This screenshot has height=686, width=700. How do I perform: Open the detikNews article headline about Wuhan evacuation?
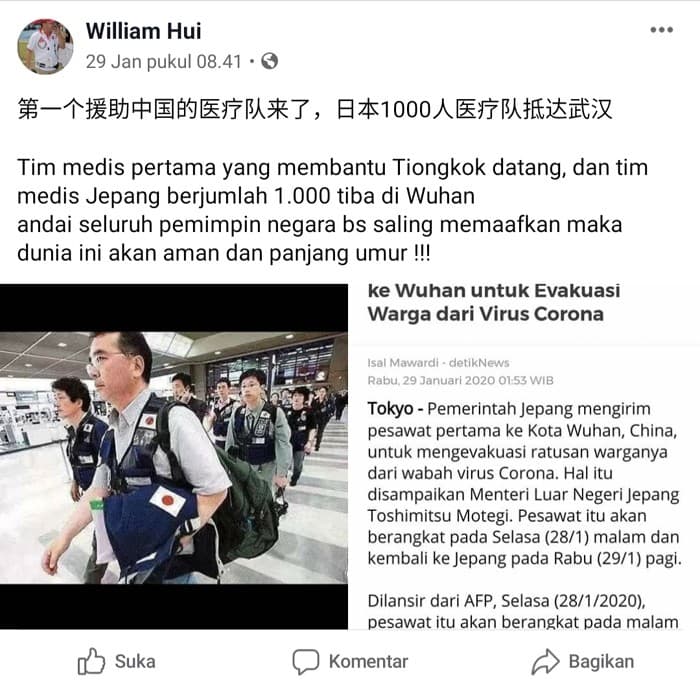[494, 302]
